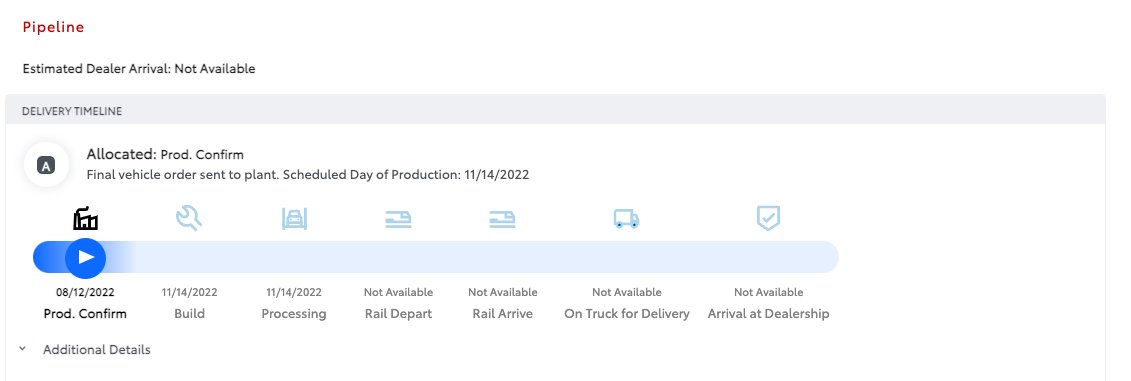Select the Build stage label
This screenshot has width=1131, height=381.
[x=189, y=313]
